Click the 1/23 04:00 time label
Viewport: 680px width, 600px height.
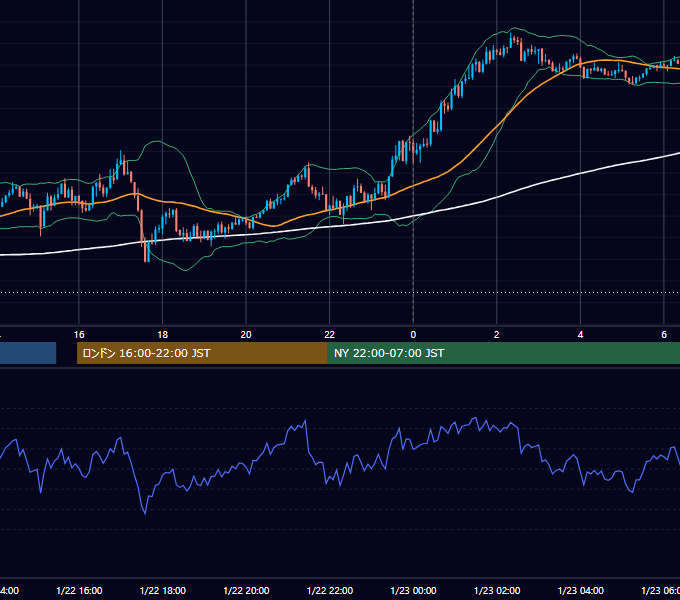[580, 590]
